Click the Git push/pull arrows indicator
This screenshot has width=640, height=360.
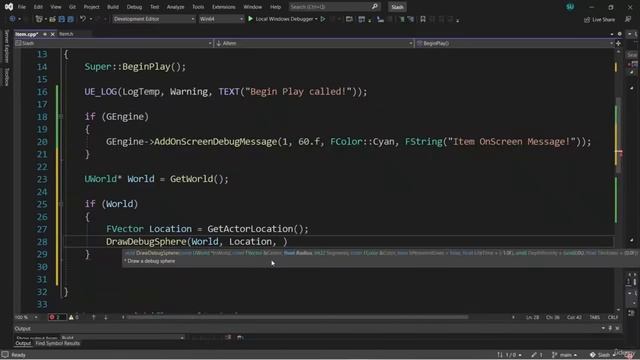tap(509, 355)
